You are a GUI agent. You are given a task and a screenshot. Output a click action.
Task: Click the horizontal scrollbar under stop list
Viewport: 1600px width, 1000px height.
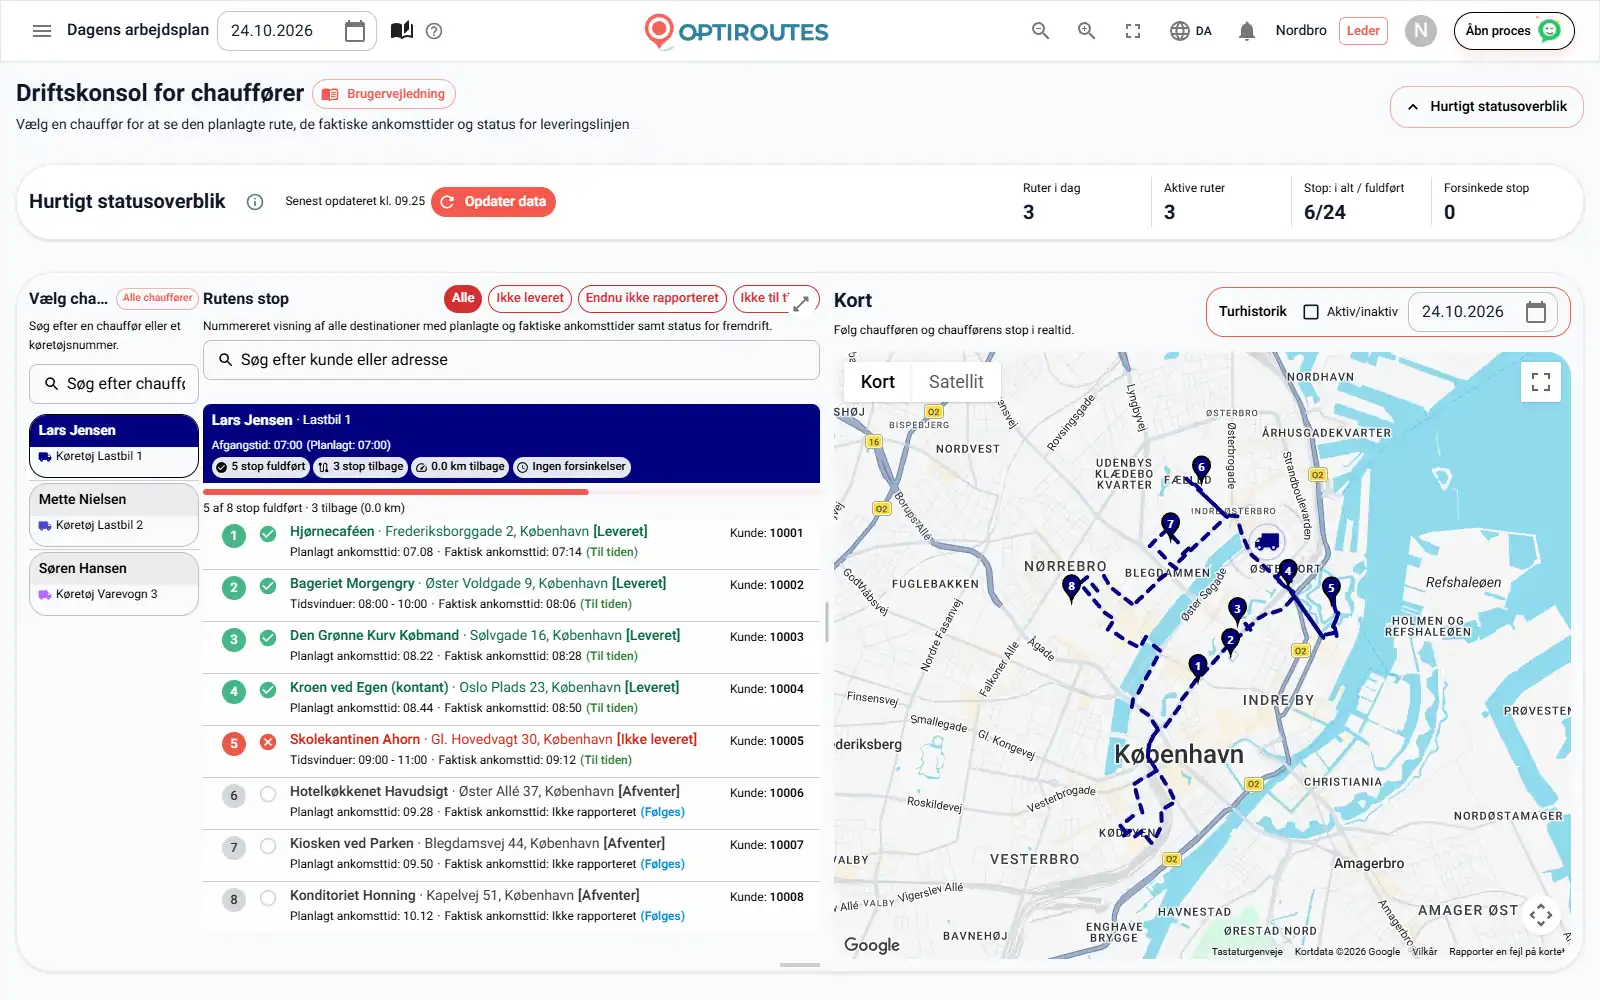click(x=800, y=965)
